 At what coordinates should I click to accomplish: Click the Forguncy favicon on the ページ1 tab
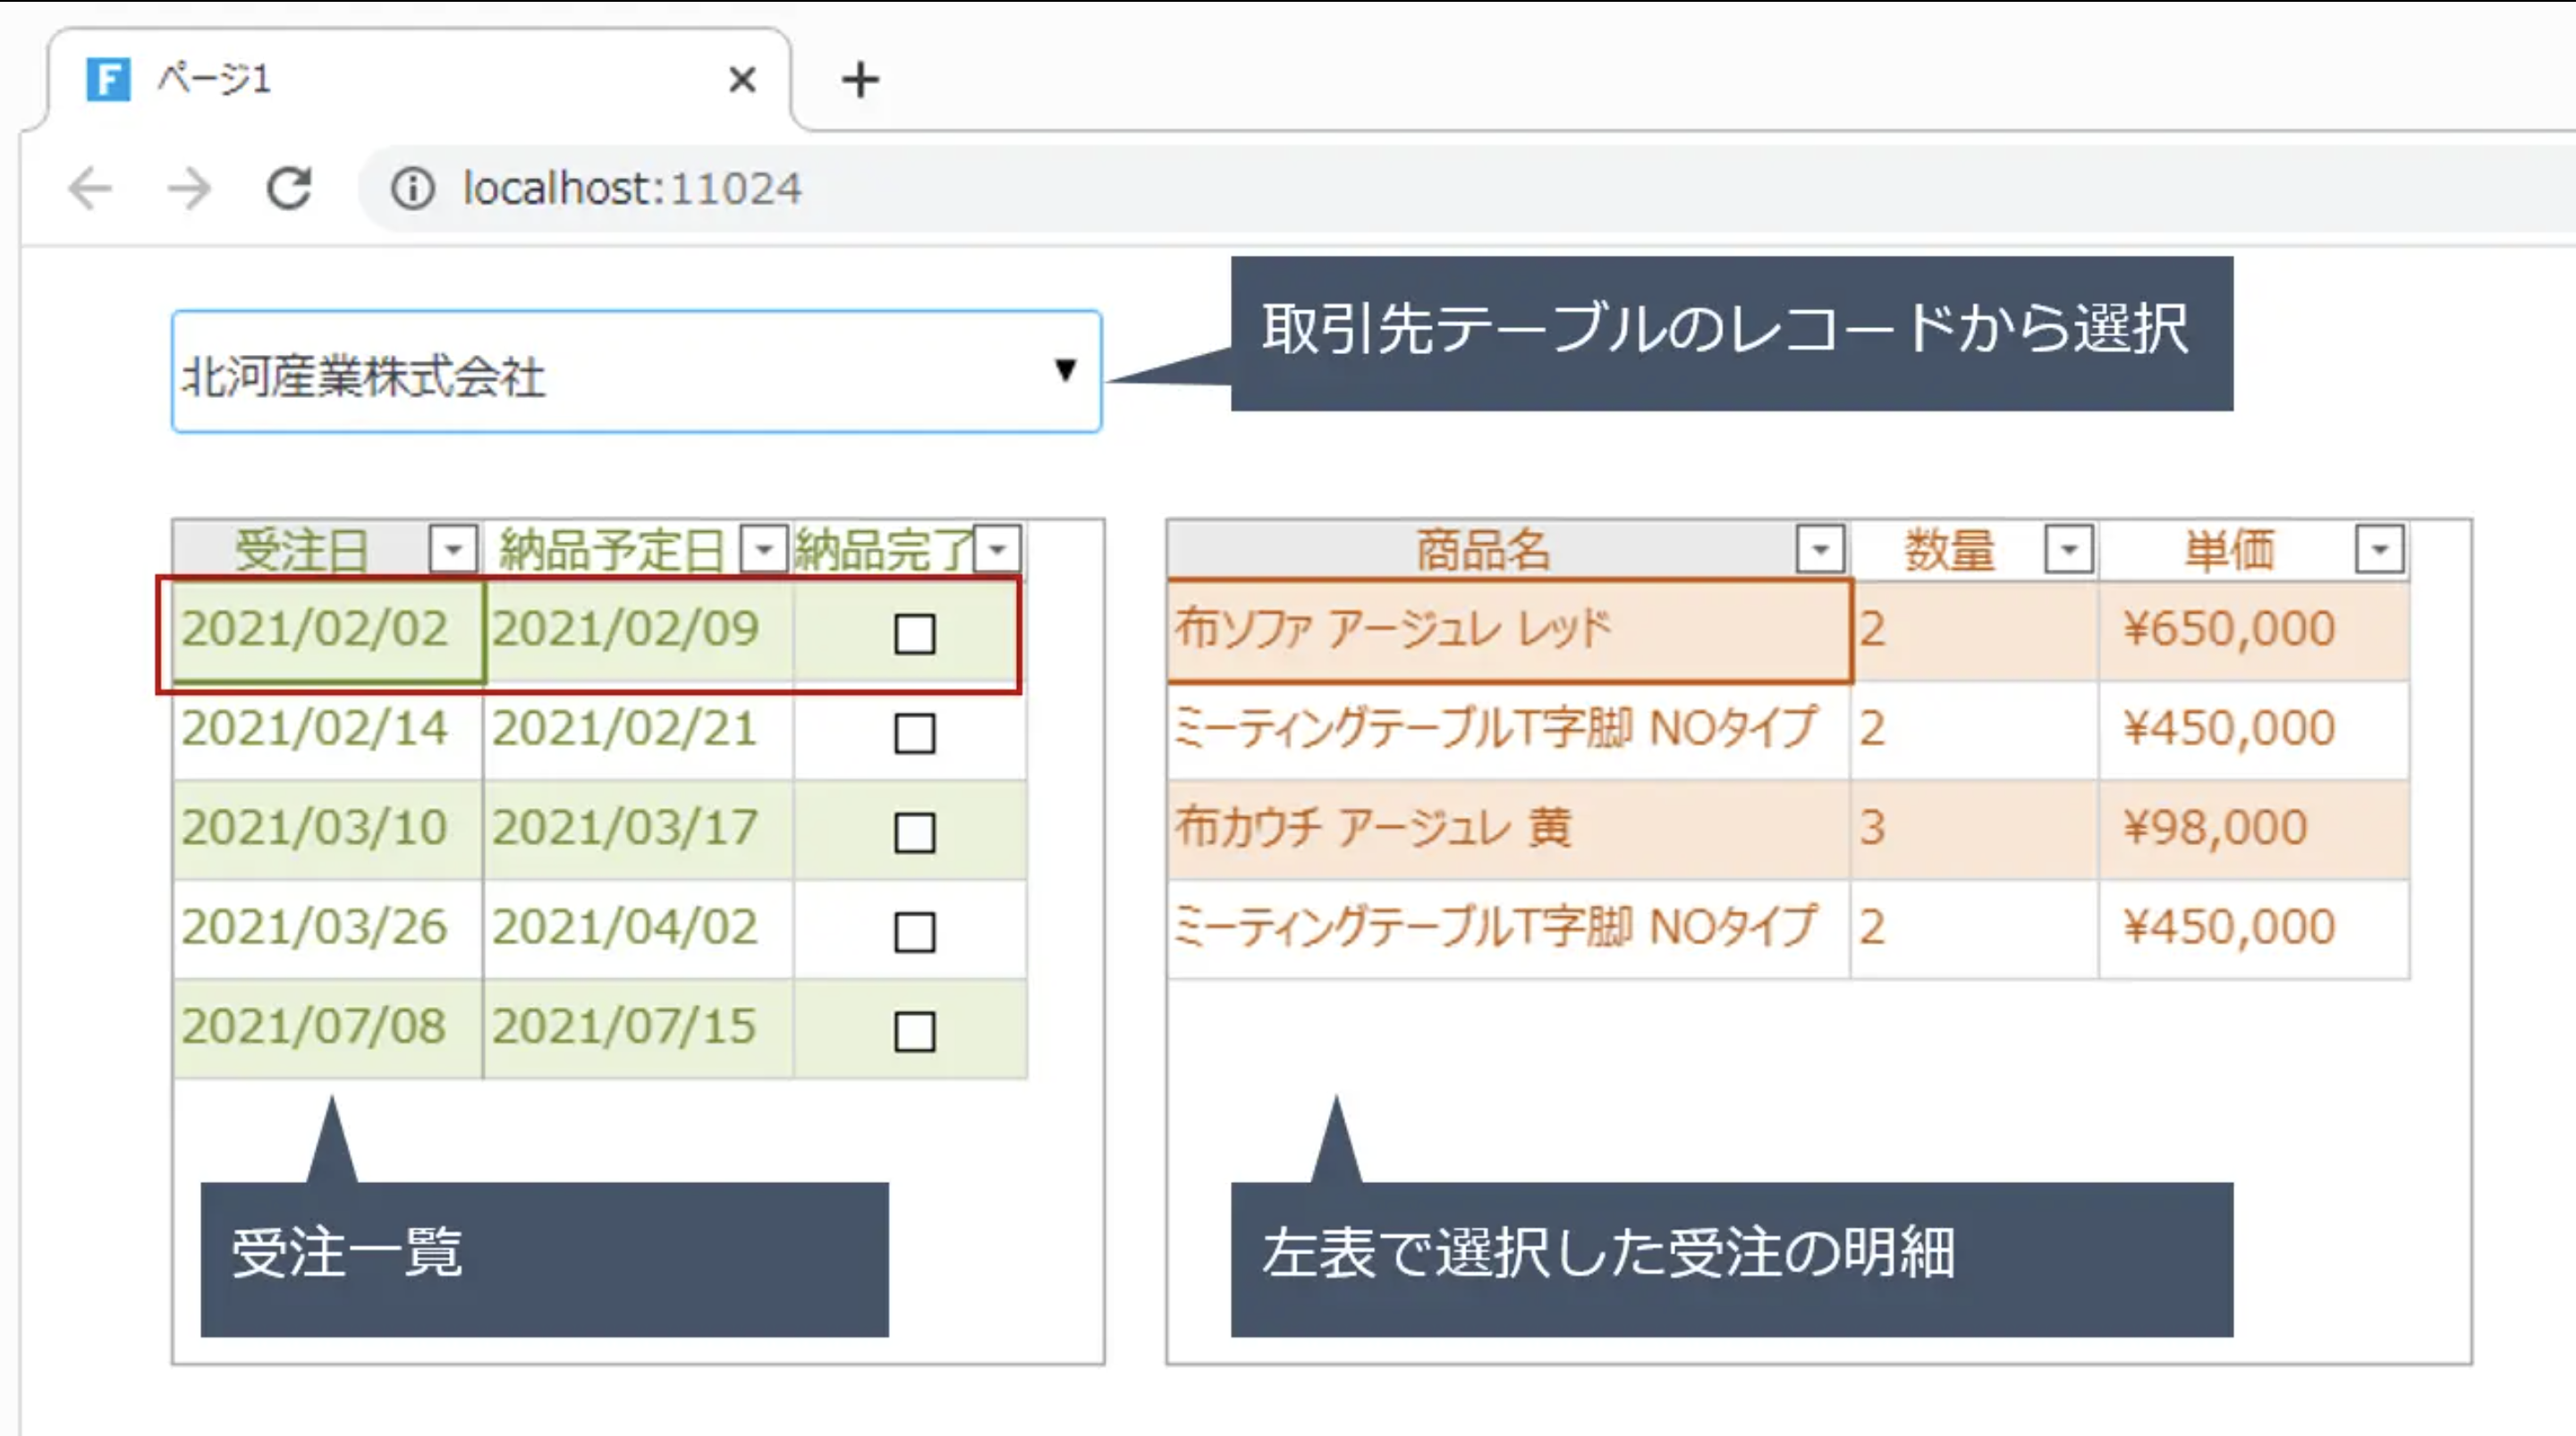point(110,79)
